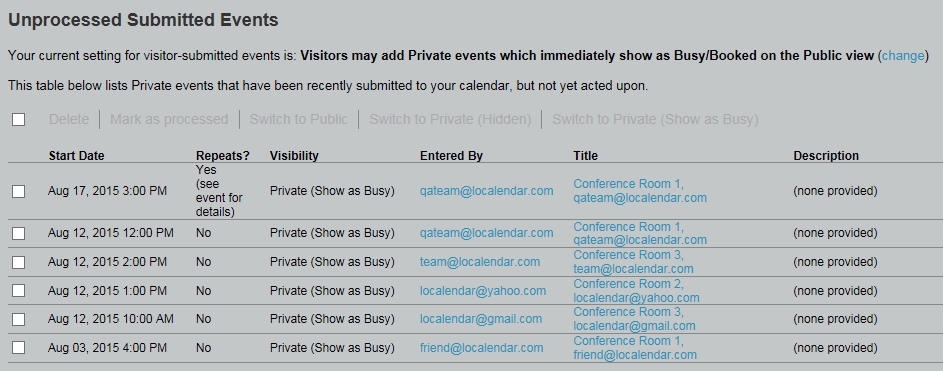The width and height of the screenshot is (943, 371).
Task: Select the Aug 12, 2015 12:00 PM event checkbox
Action: click(19, 233)
